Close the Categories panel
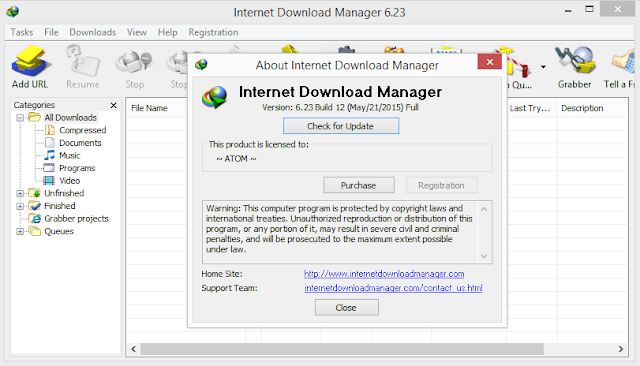This screenshot has width=640, height=366. coord(113,105)
